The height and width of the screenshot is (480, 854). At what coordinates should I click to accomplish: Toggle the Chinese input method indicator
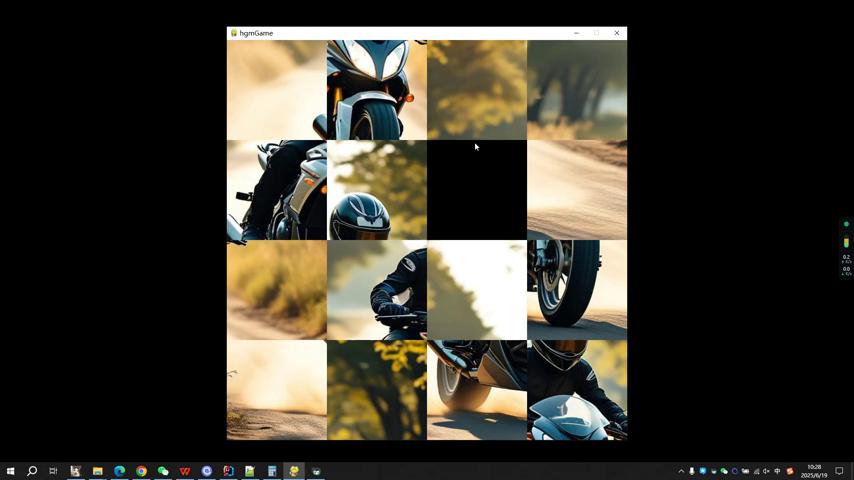tap(777, 471)
